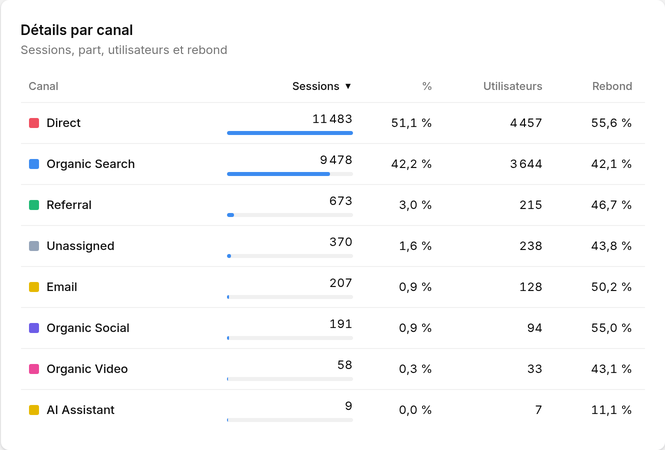Click the AI Assistant sessions bar

[290, 420]
